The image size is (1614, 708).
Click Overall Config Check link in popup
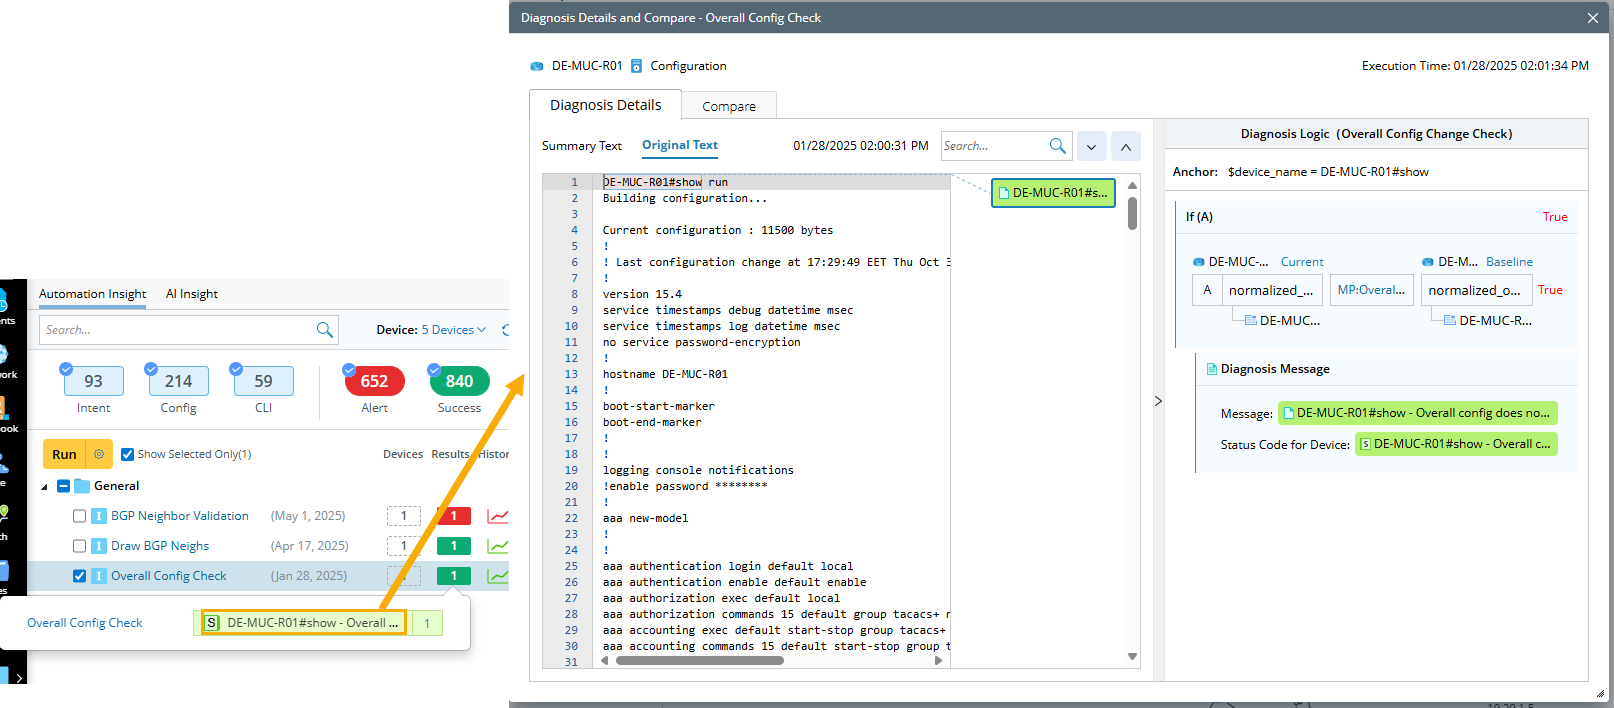click(x=85, y=623)
